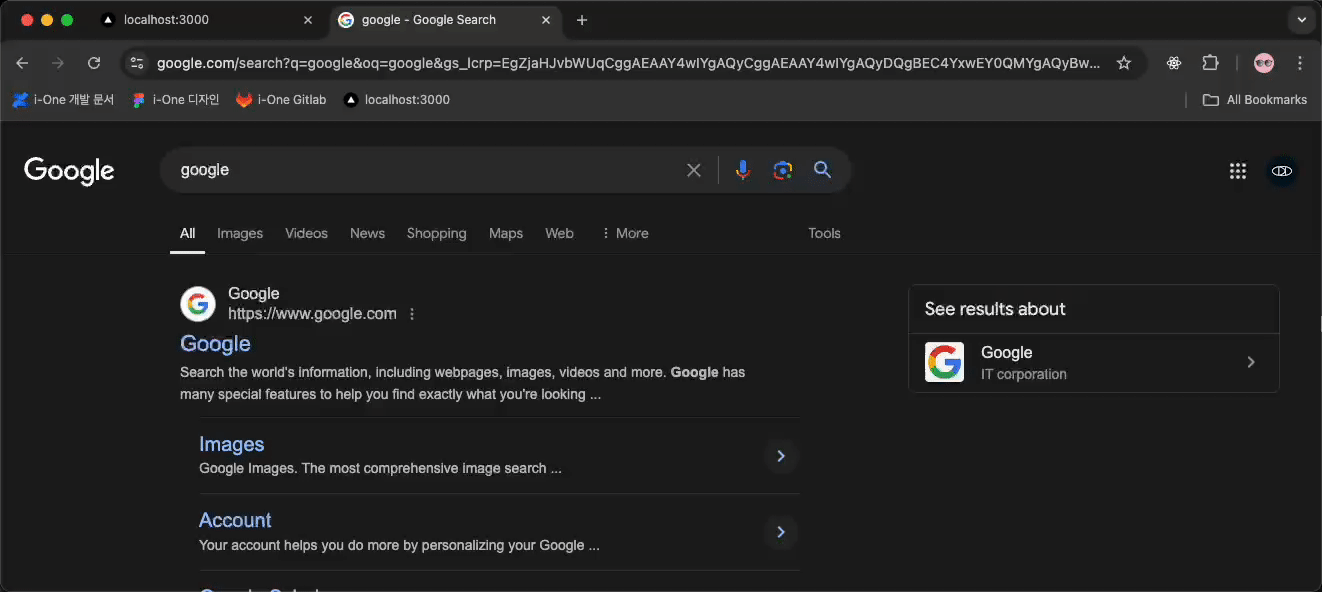The image size is (1322, 592).
Task: Click the voice search microphone icon
Action: (742, 170)
